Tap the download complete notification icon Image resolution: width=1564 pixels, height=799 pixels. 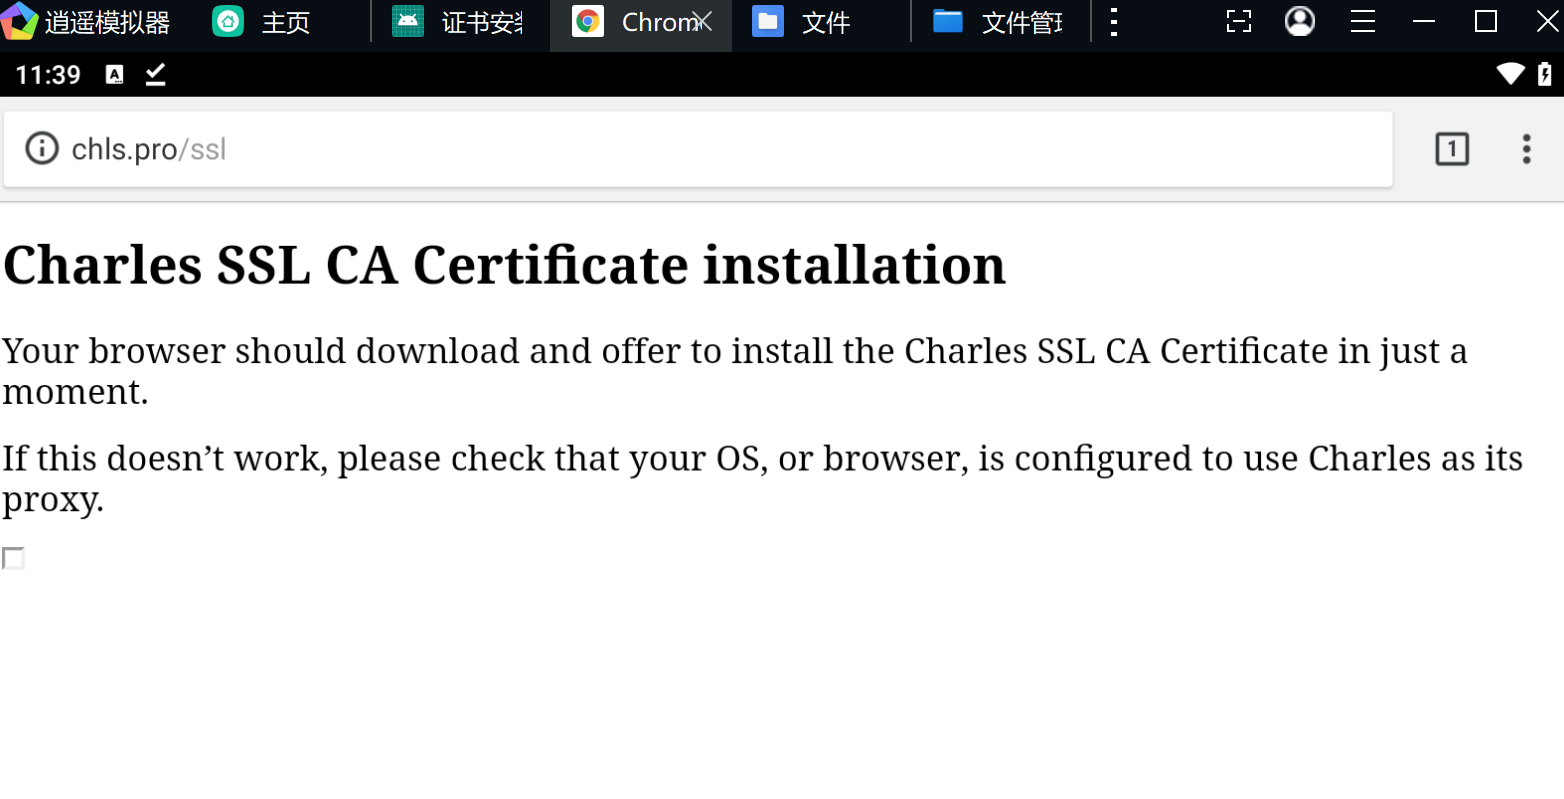[x=155, y=74]
